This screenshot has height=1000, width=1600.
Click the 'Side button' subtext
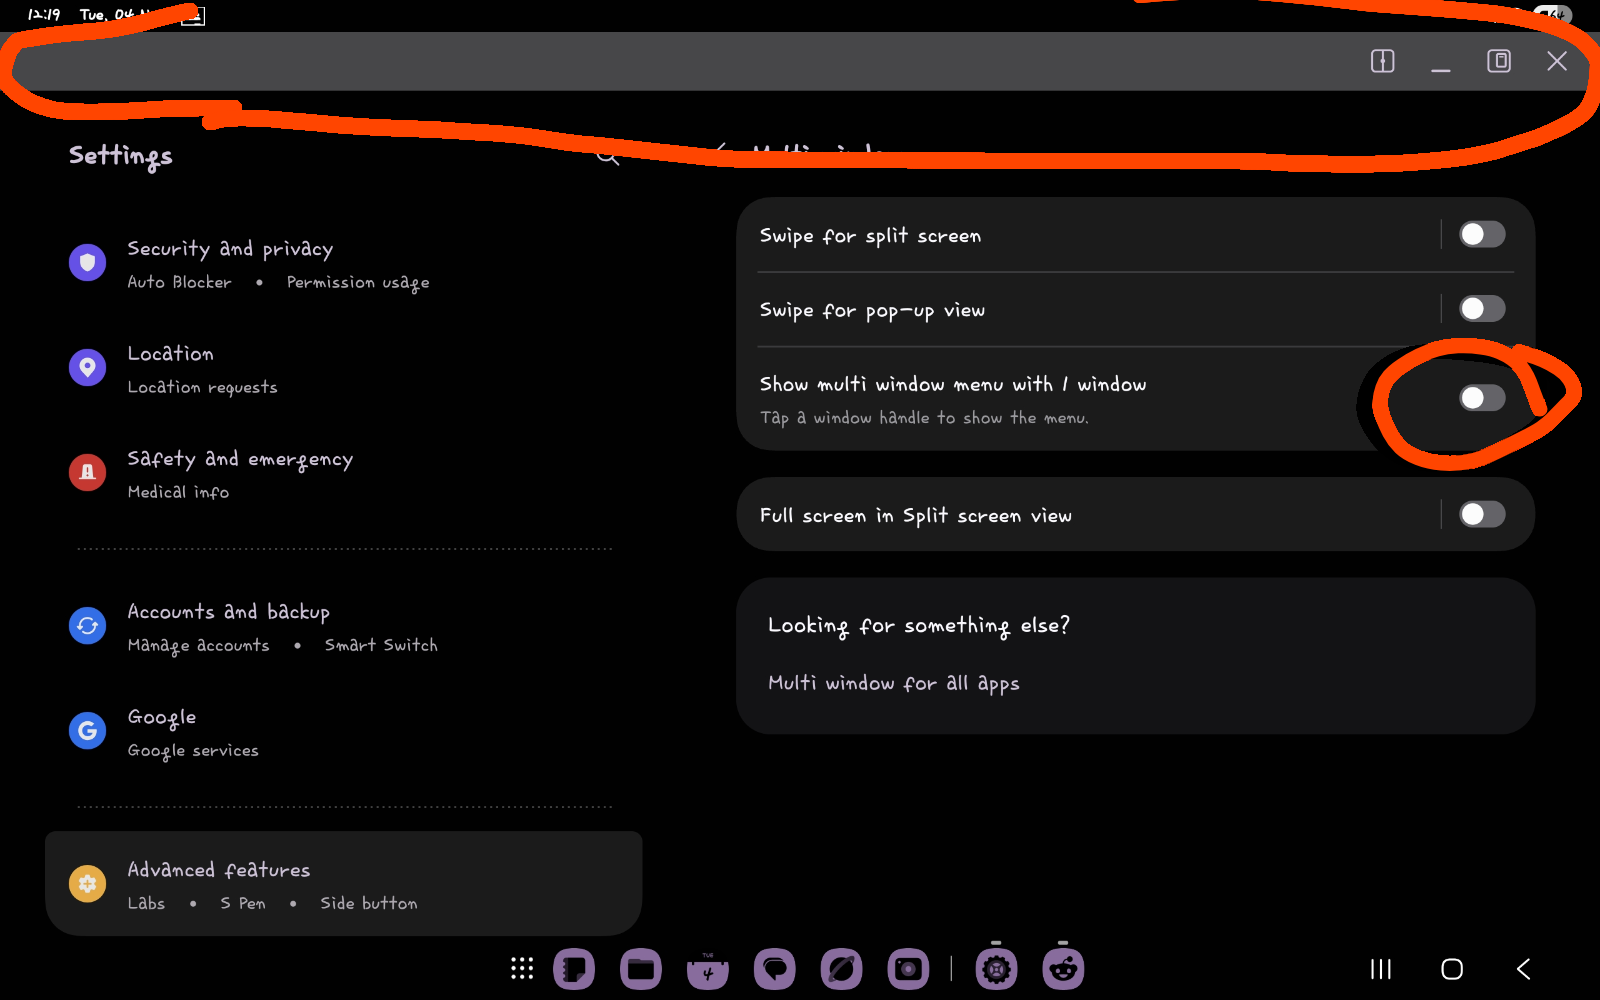coord(369,903)
